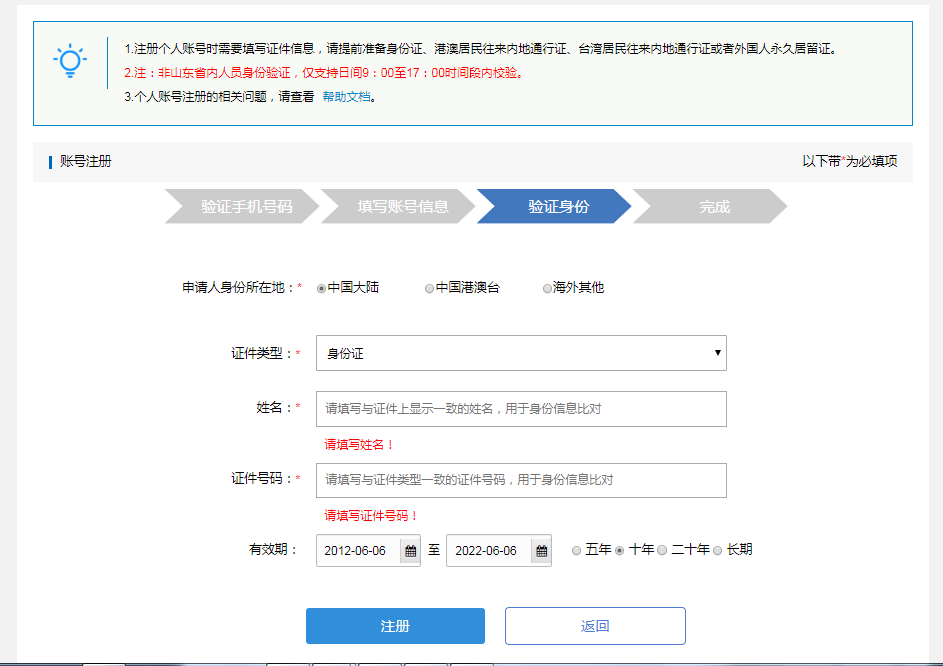
Task: Click the 2012-06-06 start date field
Action: click(360, 550)
